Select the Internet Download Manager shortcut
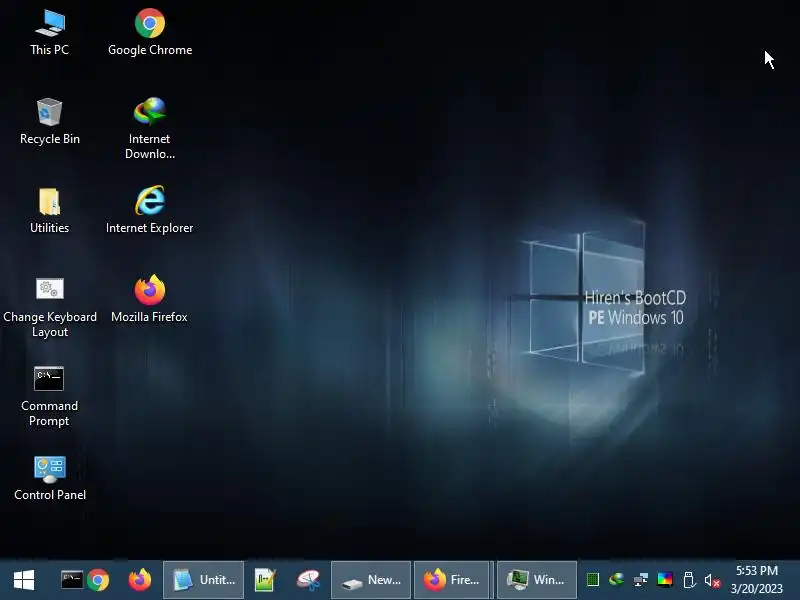 tap(149, 129)
